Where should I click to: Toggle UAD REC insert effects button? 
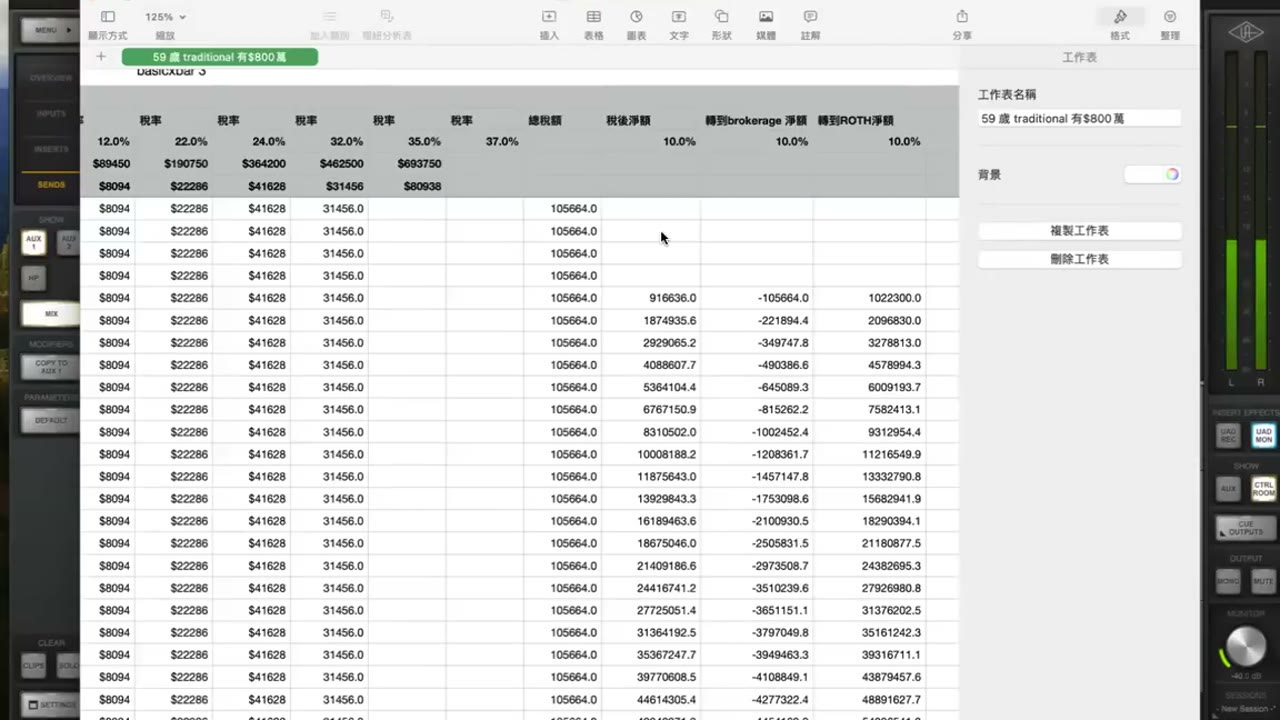(1228, 436)
